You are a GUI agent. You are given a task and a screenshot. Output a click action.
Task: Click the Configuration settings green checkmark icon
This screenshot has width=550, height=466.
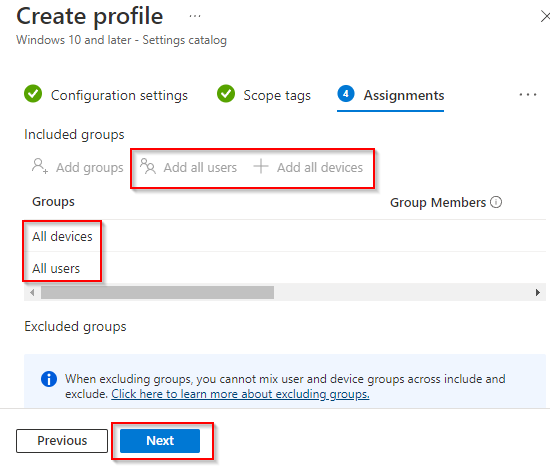[33, 94]
